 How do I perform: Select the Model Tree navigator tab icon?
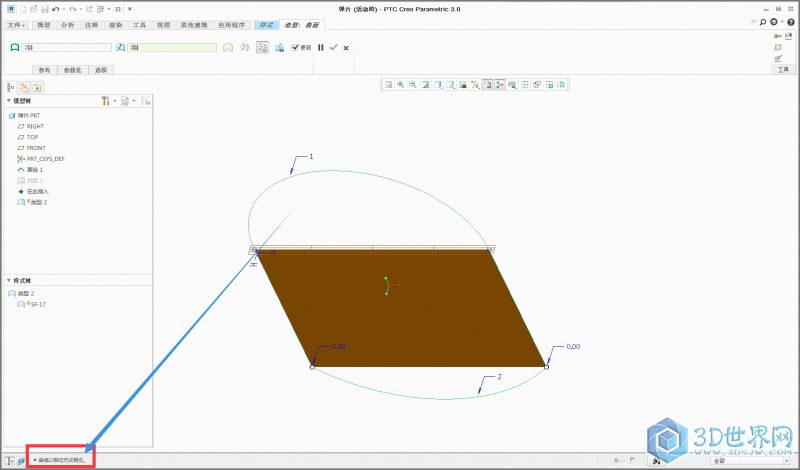pyautogui.click(x=11, y=88)
